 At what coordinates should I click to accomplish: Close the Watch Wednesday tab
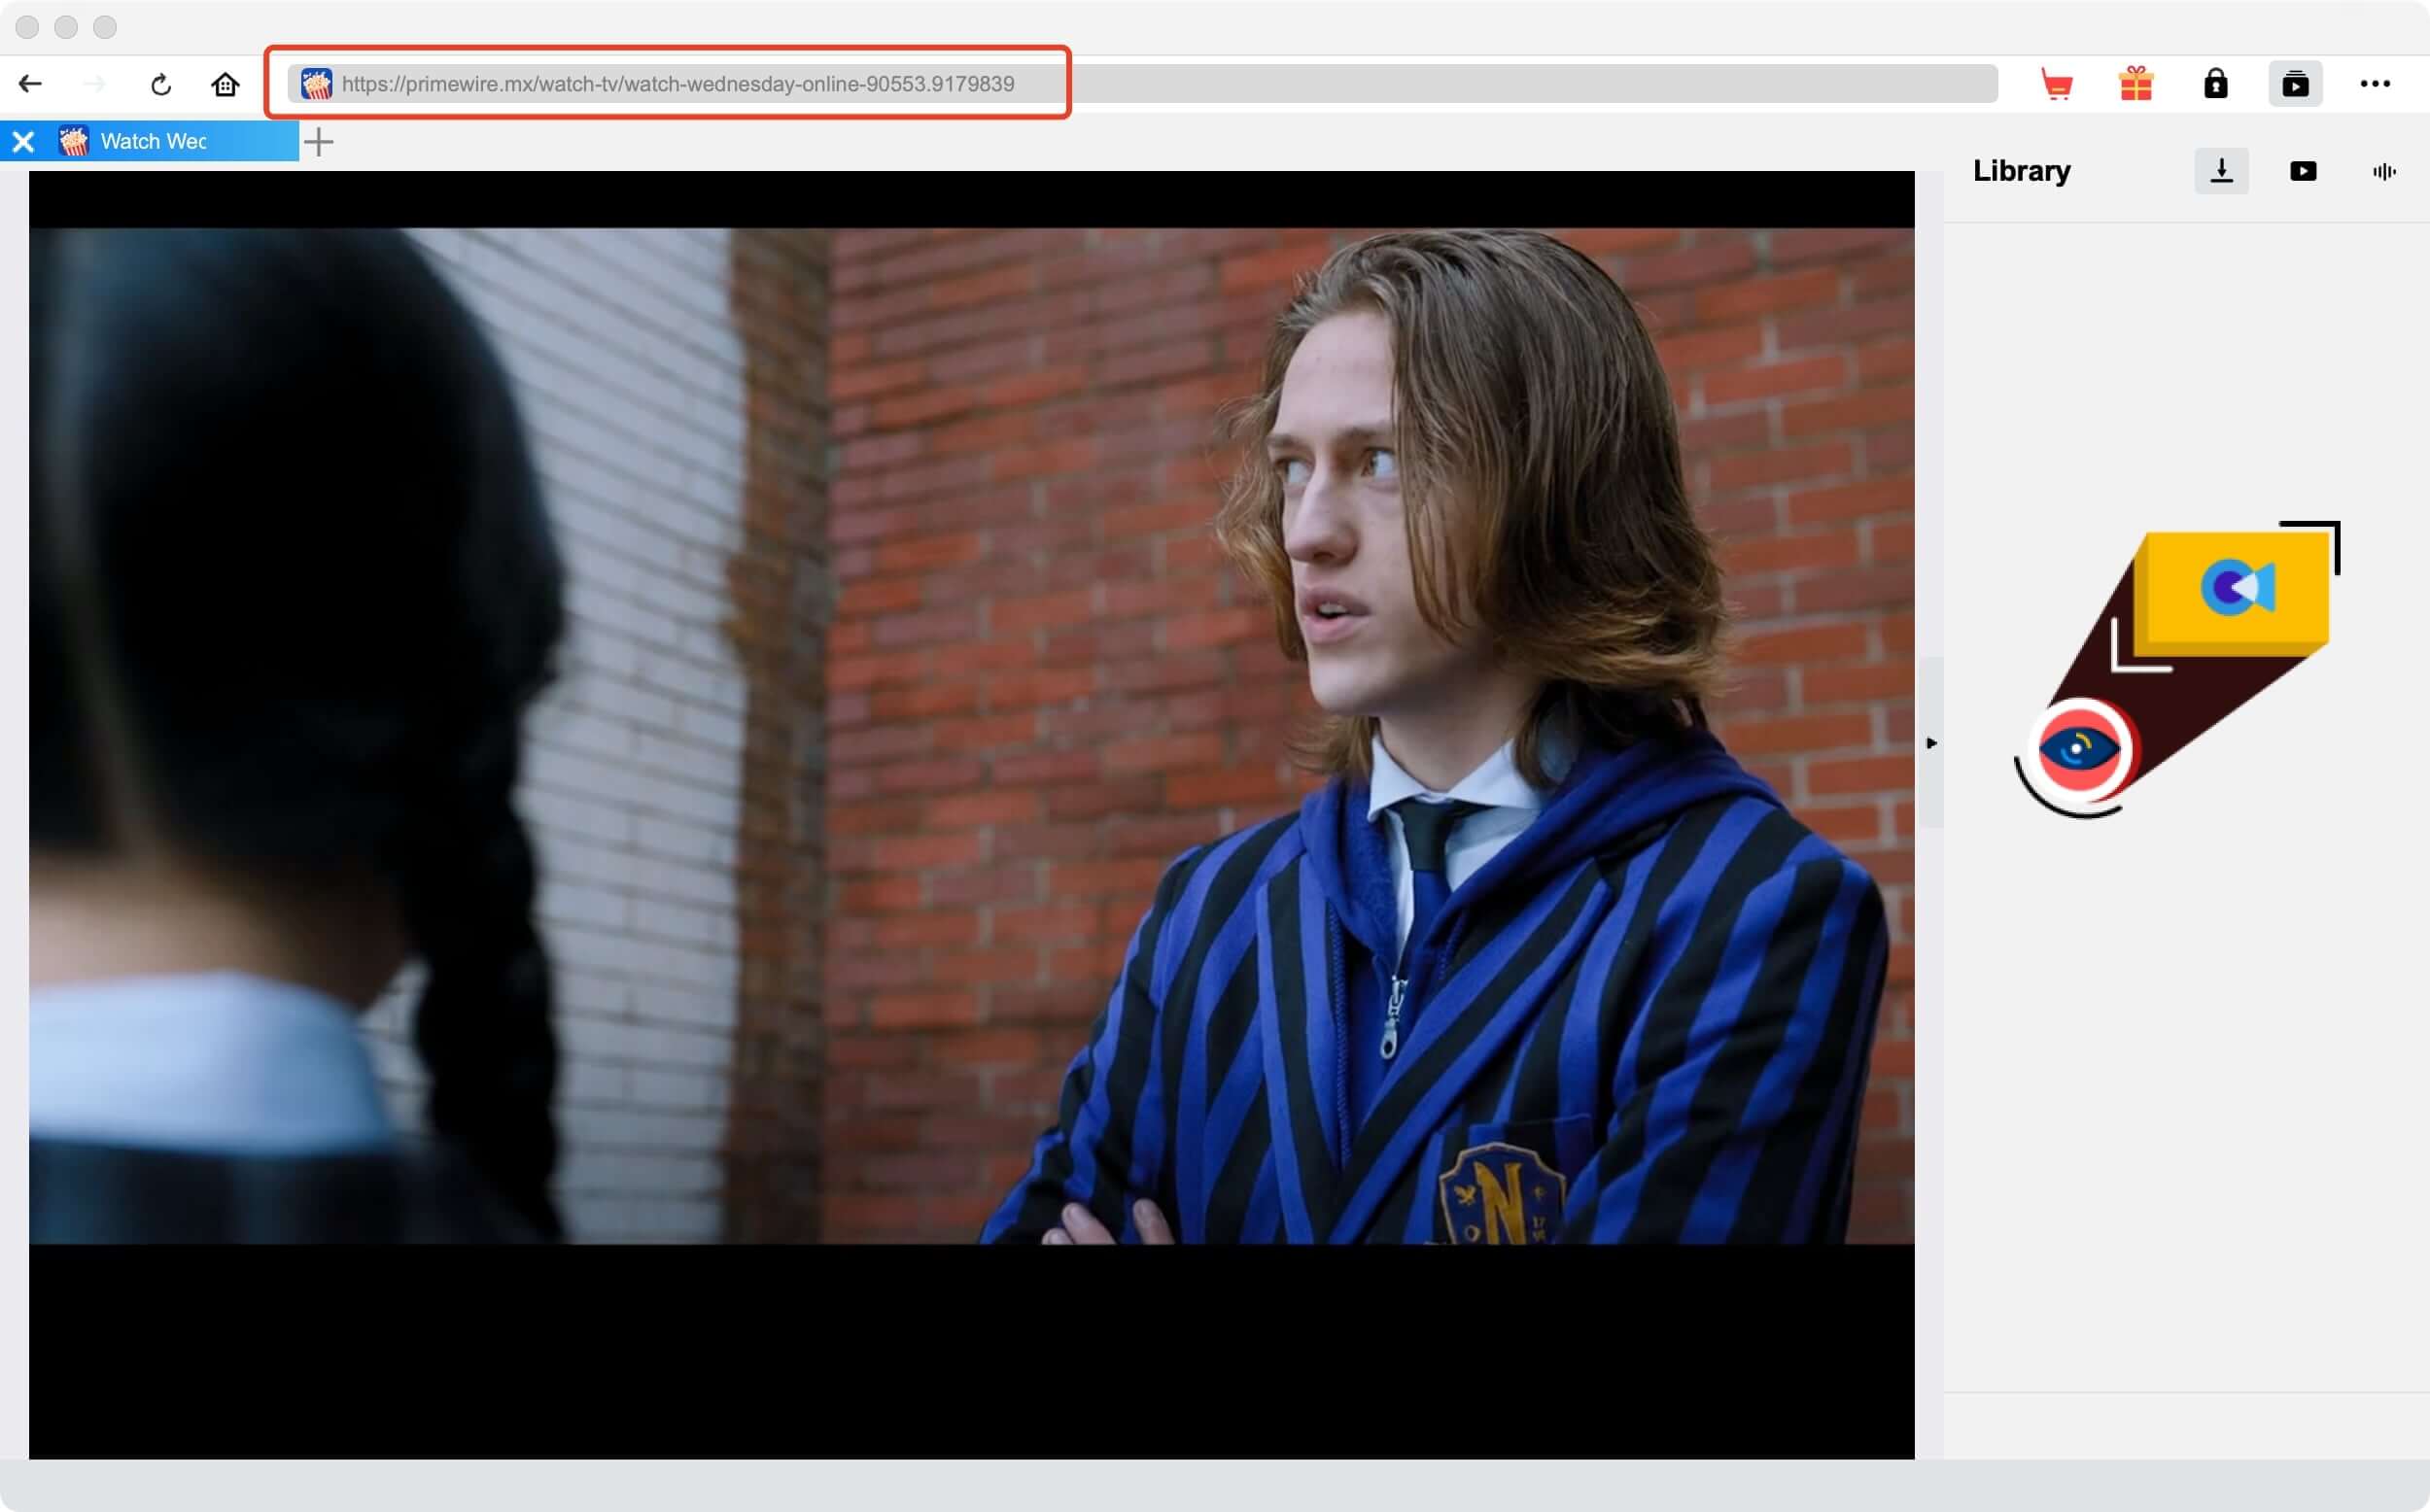pyautogui.click(x=23, y=141)
